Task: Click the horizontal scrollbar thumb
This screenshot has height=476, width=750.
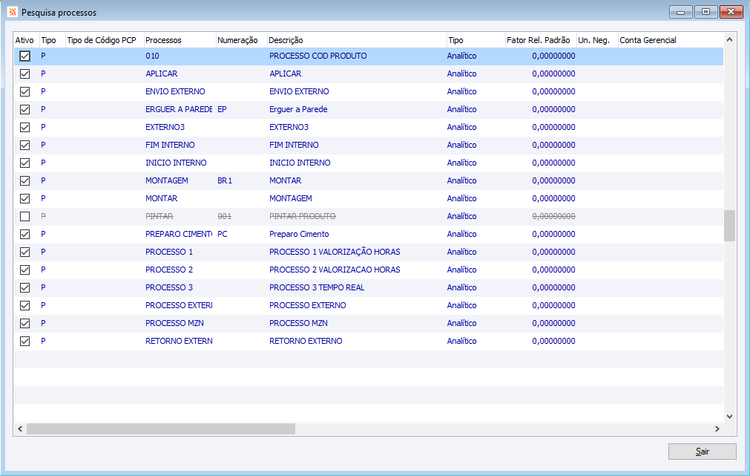Action: 161,429
